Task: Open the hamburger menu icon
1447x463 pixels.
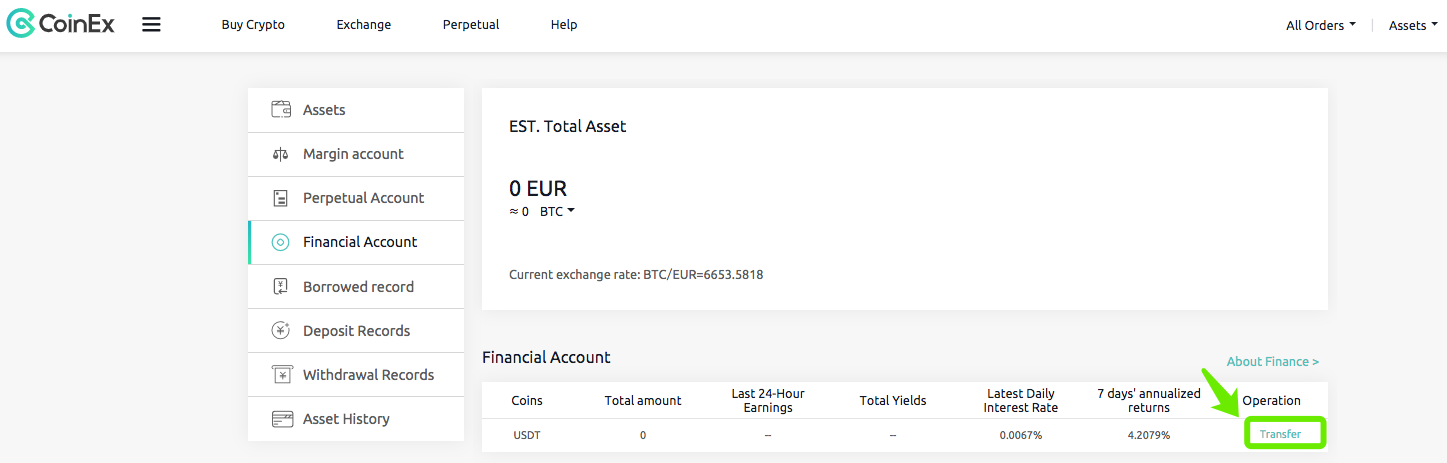Action: [151, 24]
